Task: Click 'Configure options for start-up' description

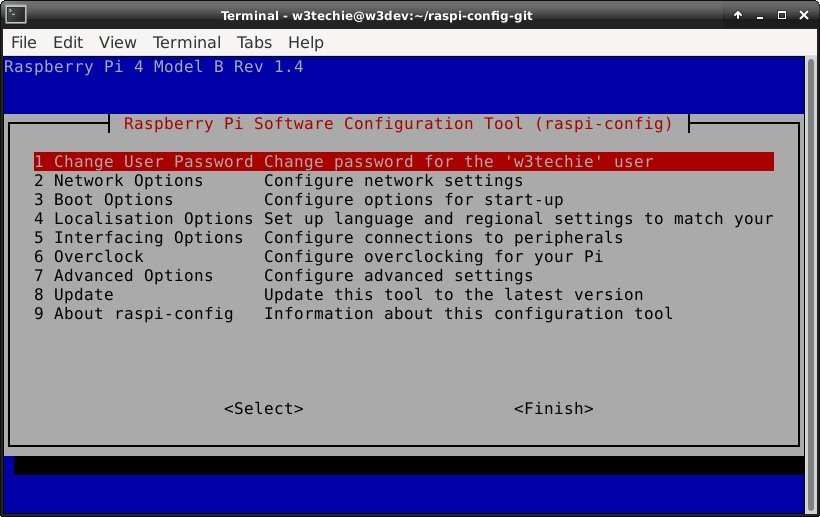Action: [x=414, y=200]
